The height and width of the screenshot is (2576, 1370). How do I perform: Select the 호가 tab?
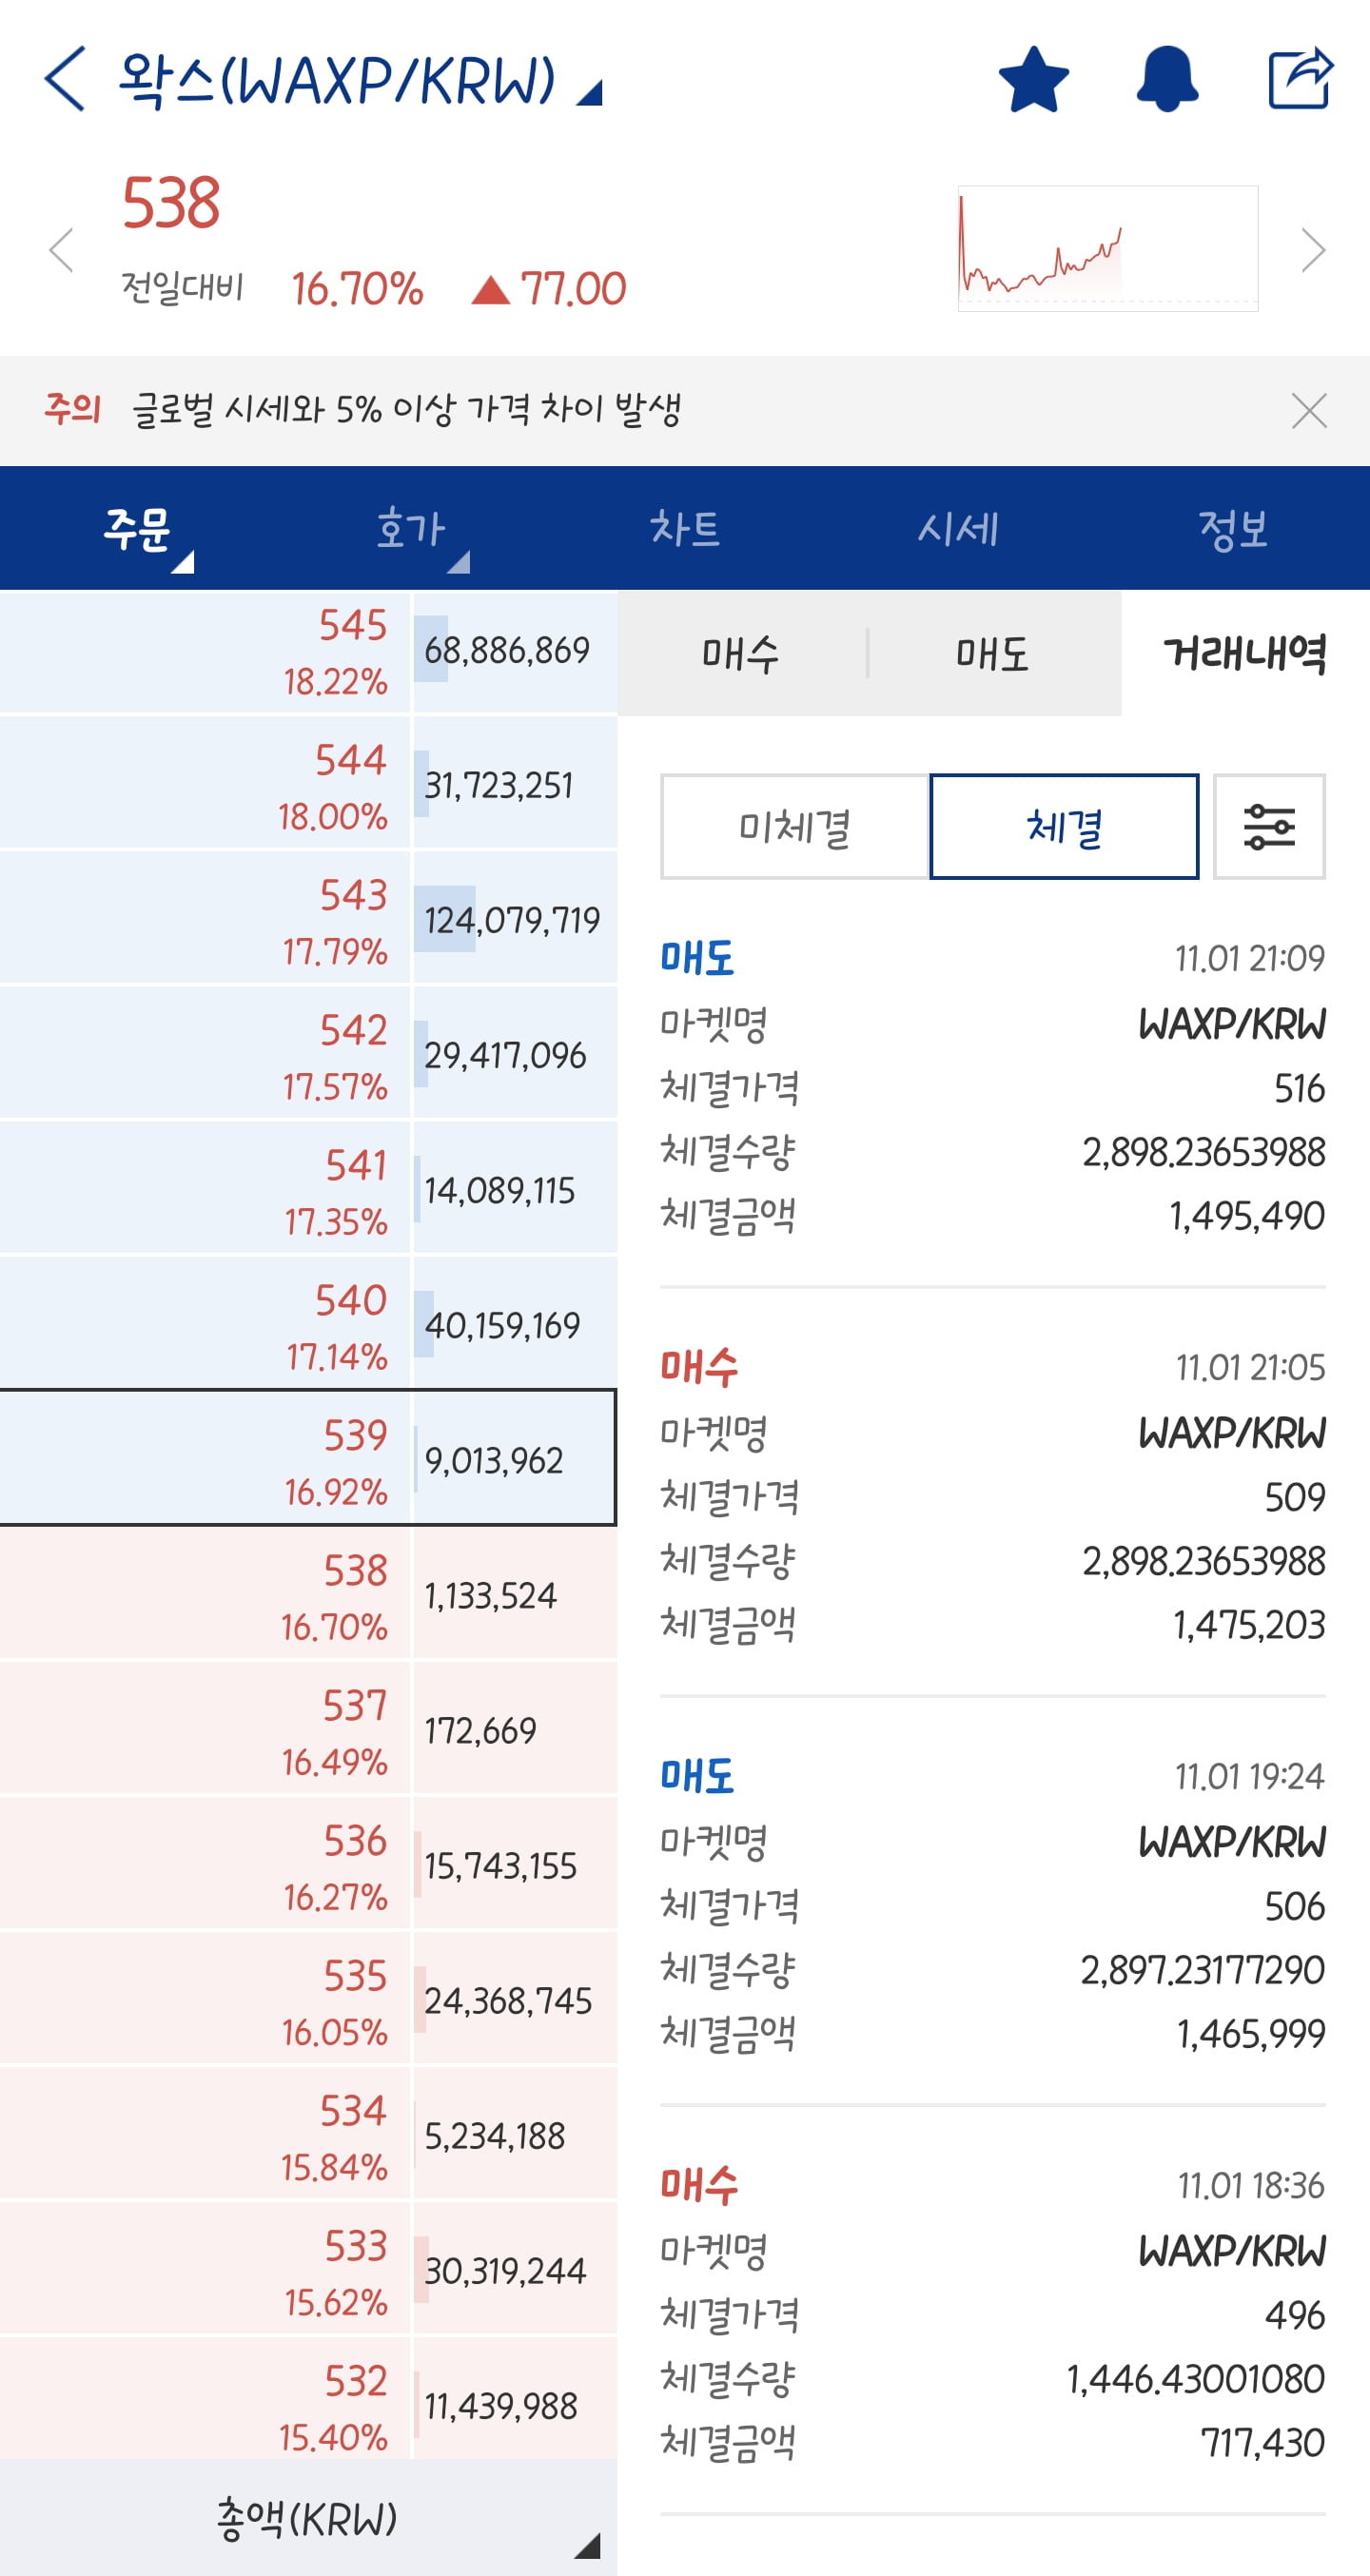410,528
